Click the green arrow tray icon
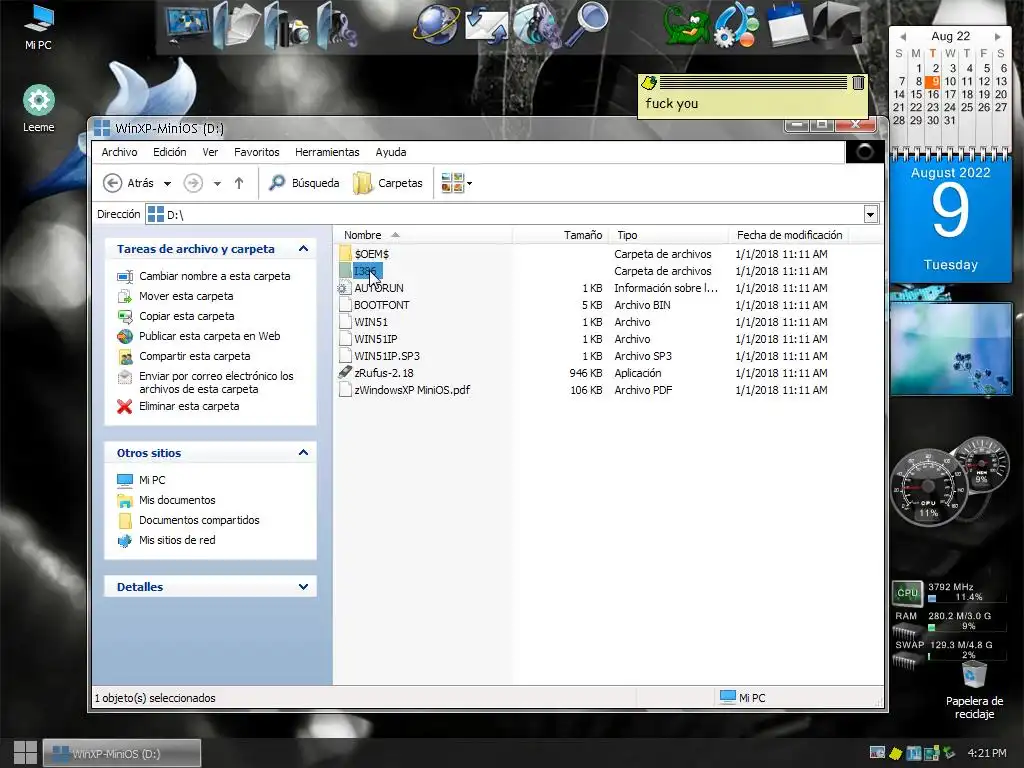1024x768 pixels. click(950, 753)
